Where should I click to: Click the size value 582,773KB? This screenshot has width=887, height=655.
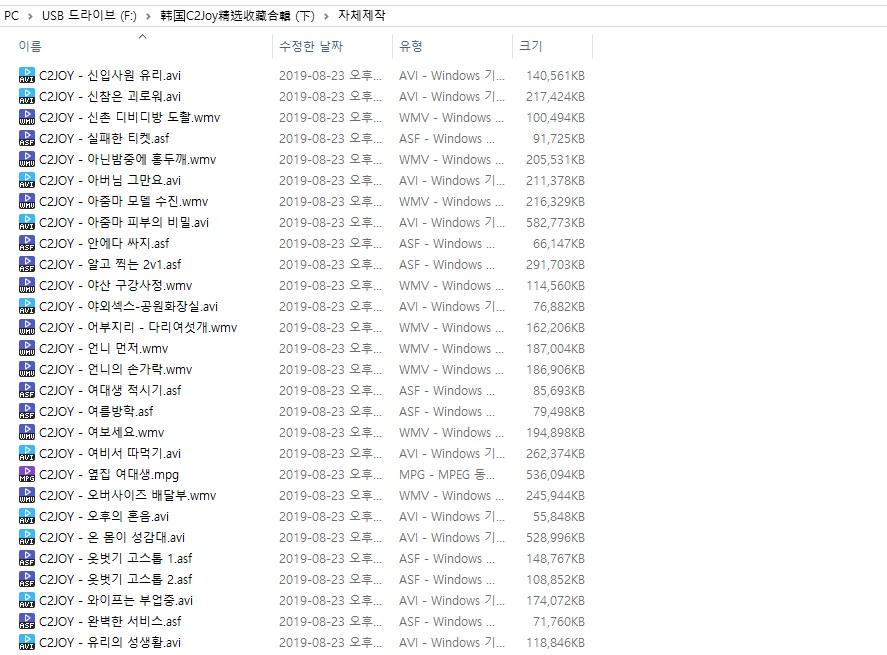point(556,223)
